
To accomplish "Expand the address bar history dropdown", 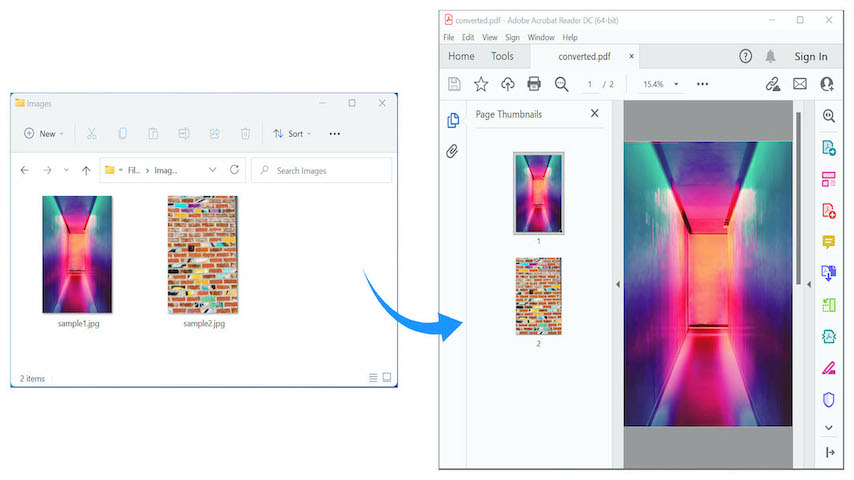I will [212, 170].
